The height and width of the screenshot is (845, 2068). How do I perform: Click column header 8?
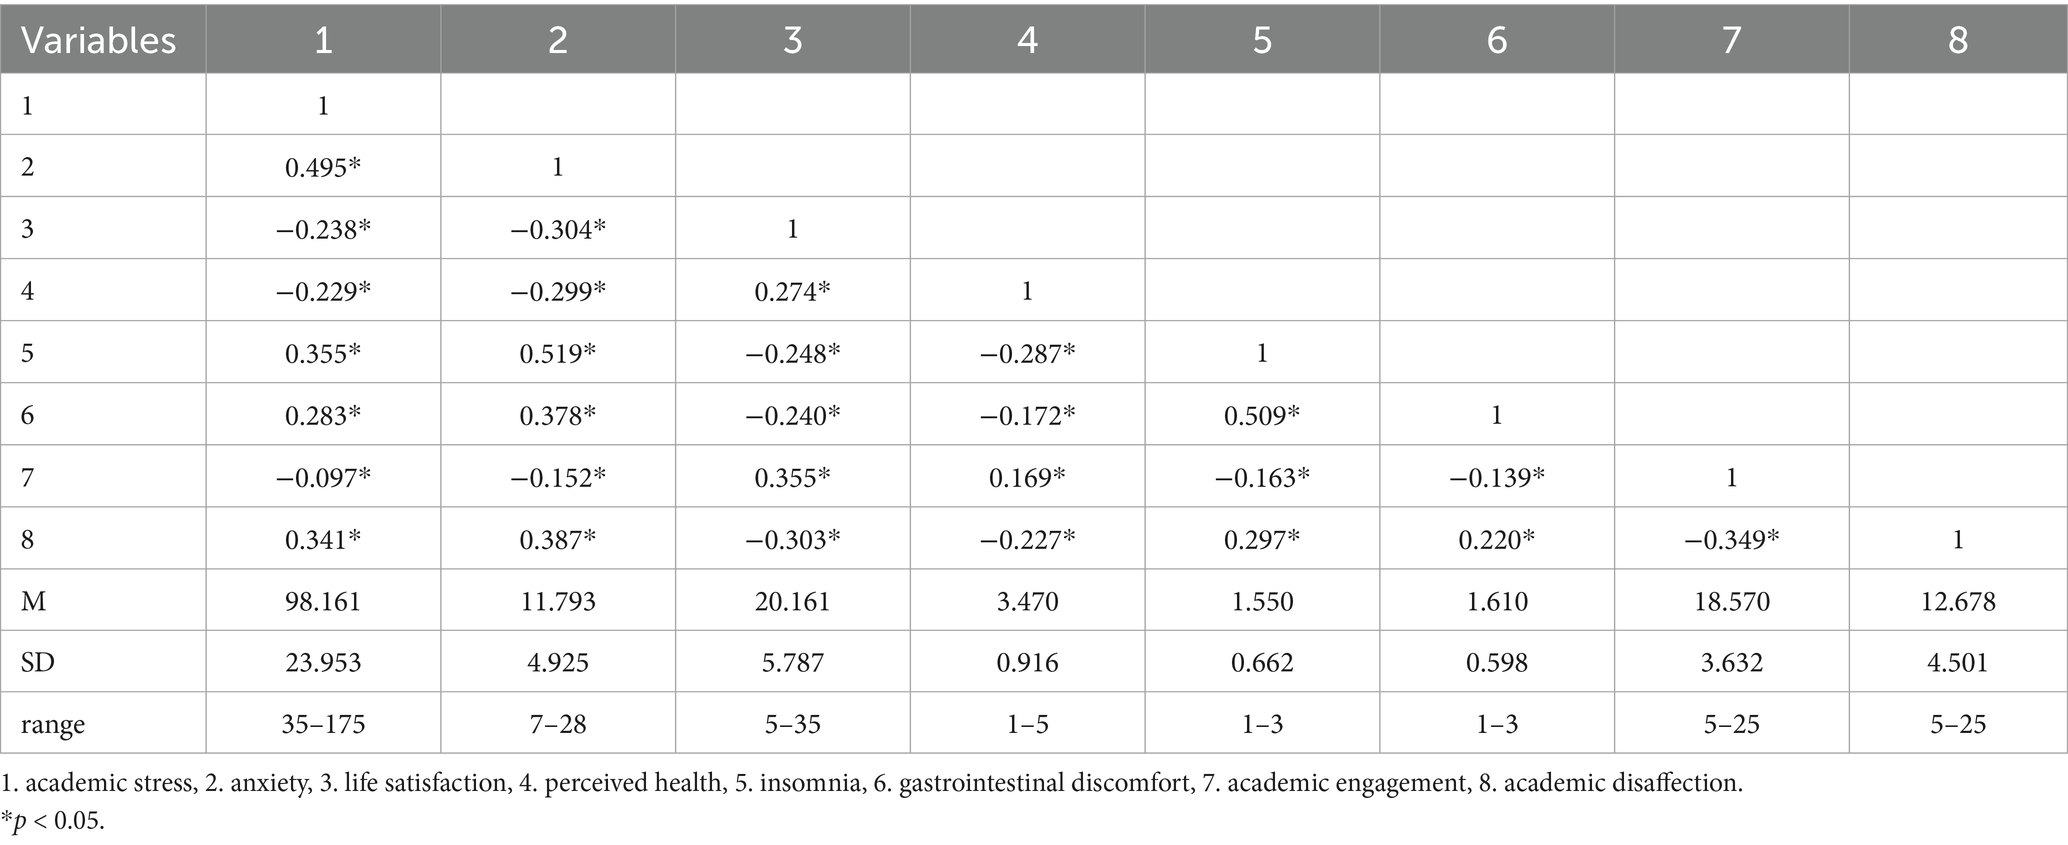(x=1958, y=40)
